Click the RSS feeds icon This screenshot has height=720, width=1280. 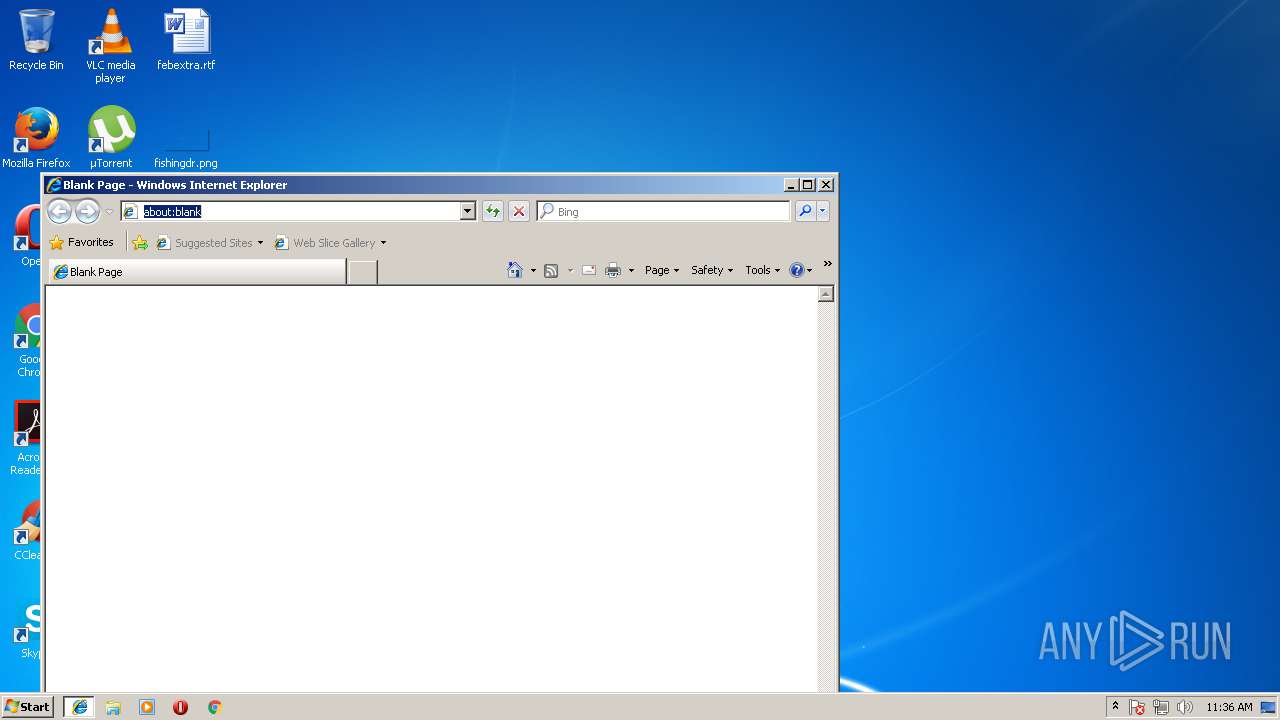(551, 270)
